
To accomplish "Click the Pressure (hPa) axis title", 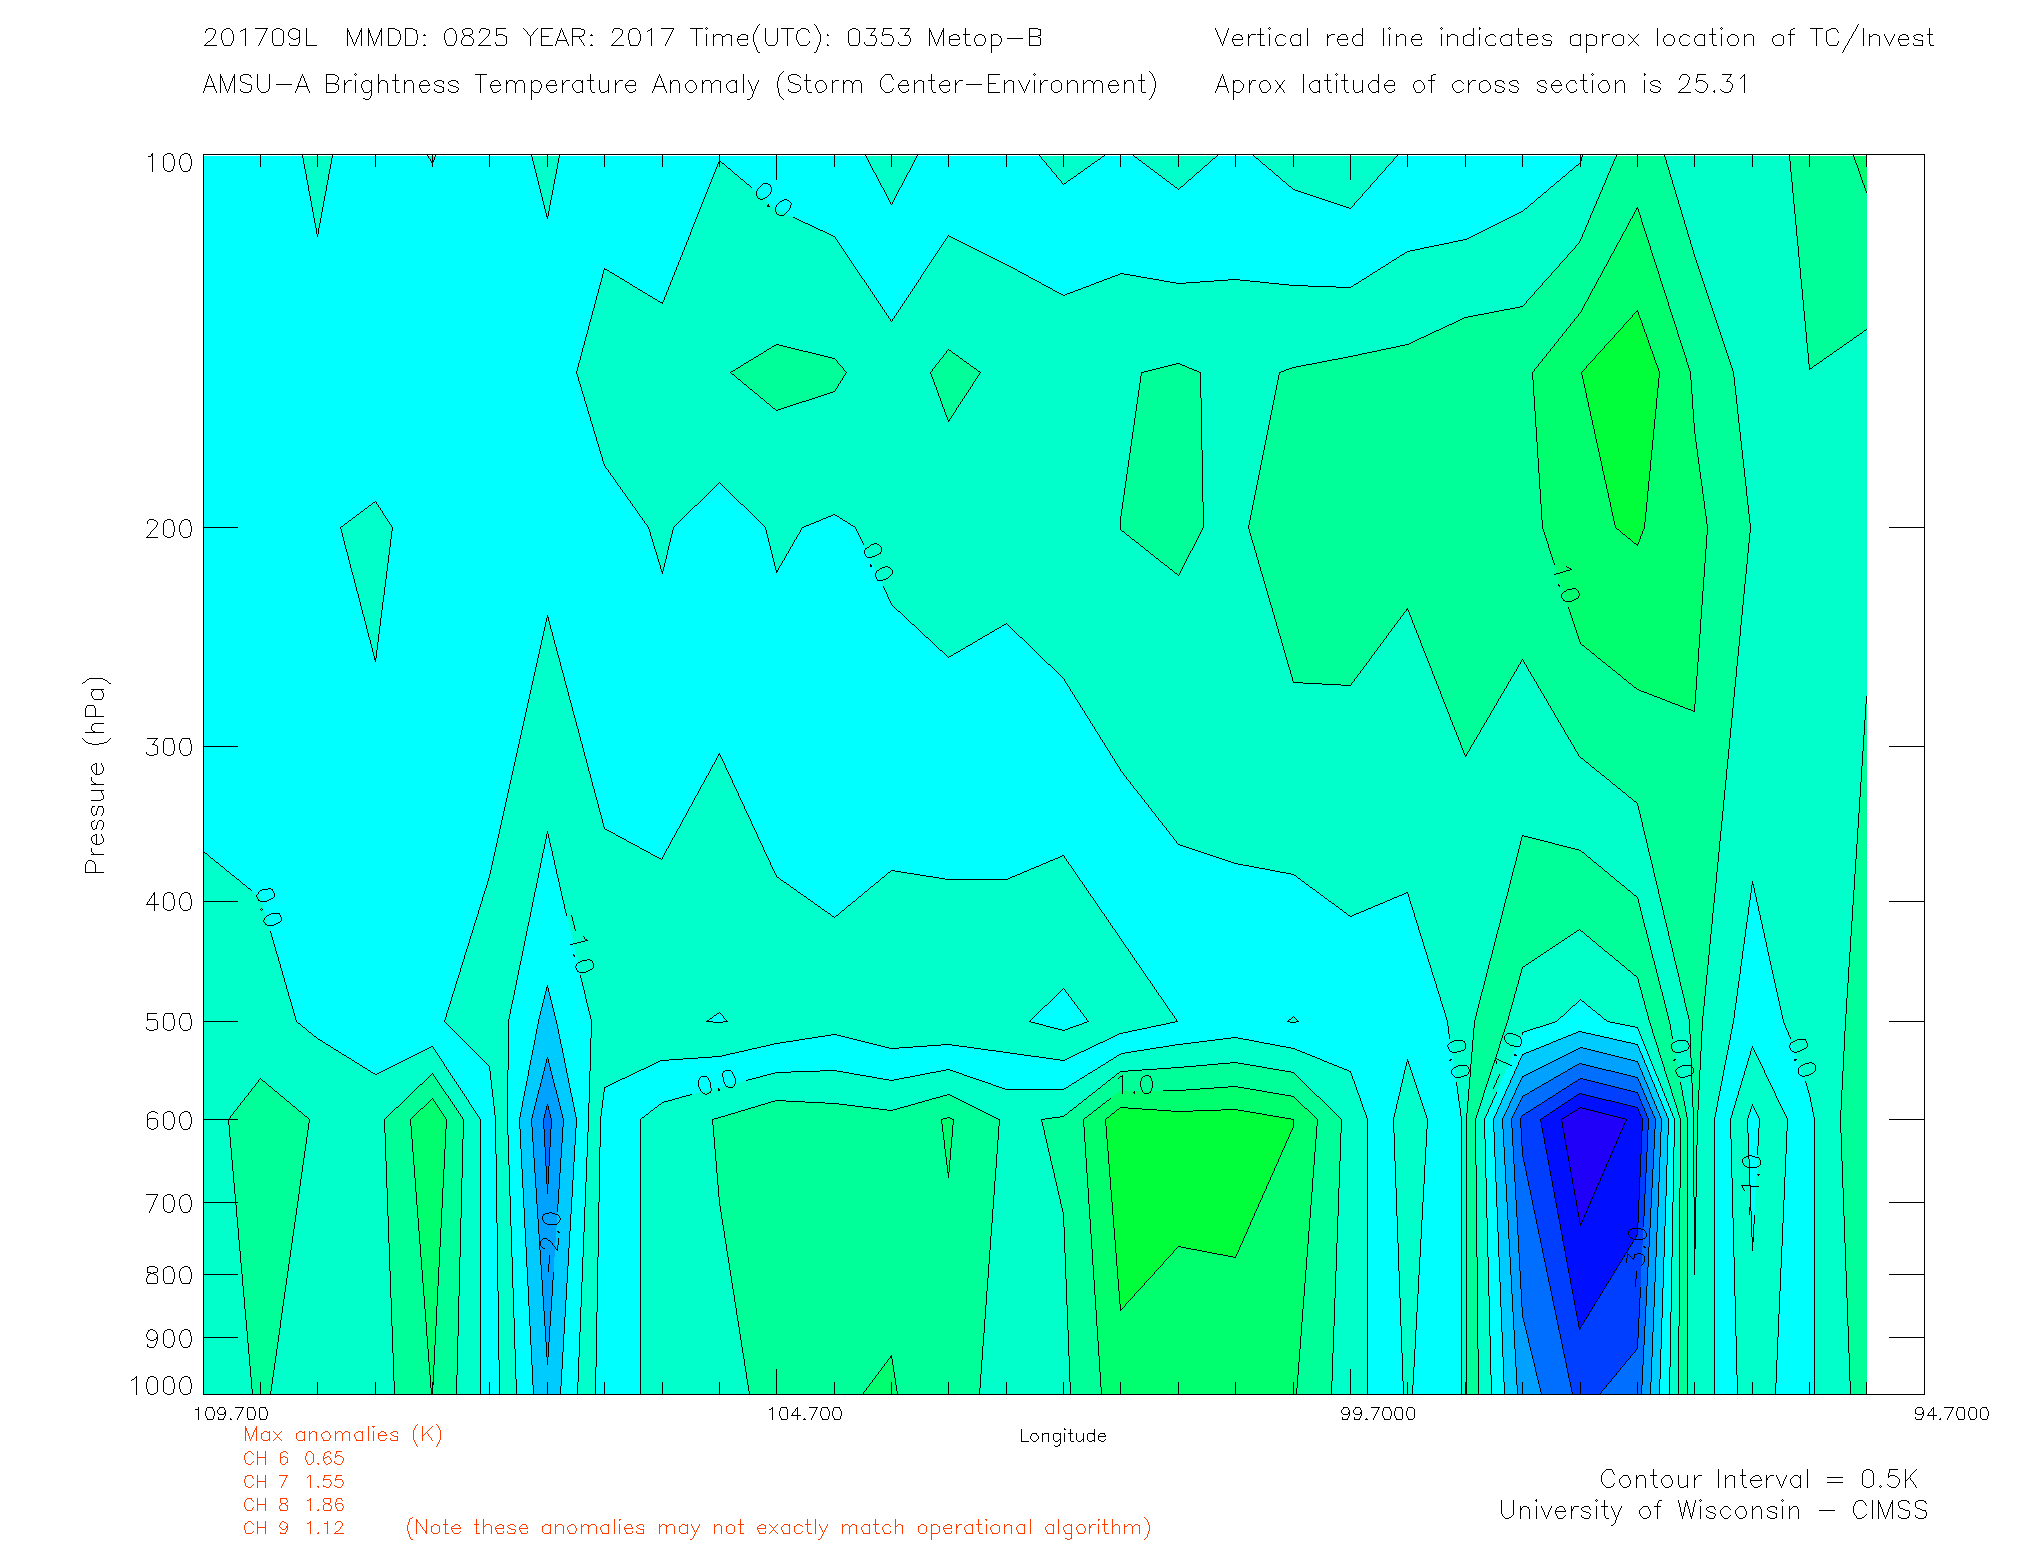I will pos(96,776).
